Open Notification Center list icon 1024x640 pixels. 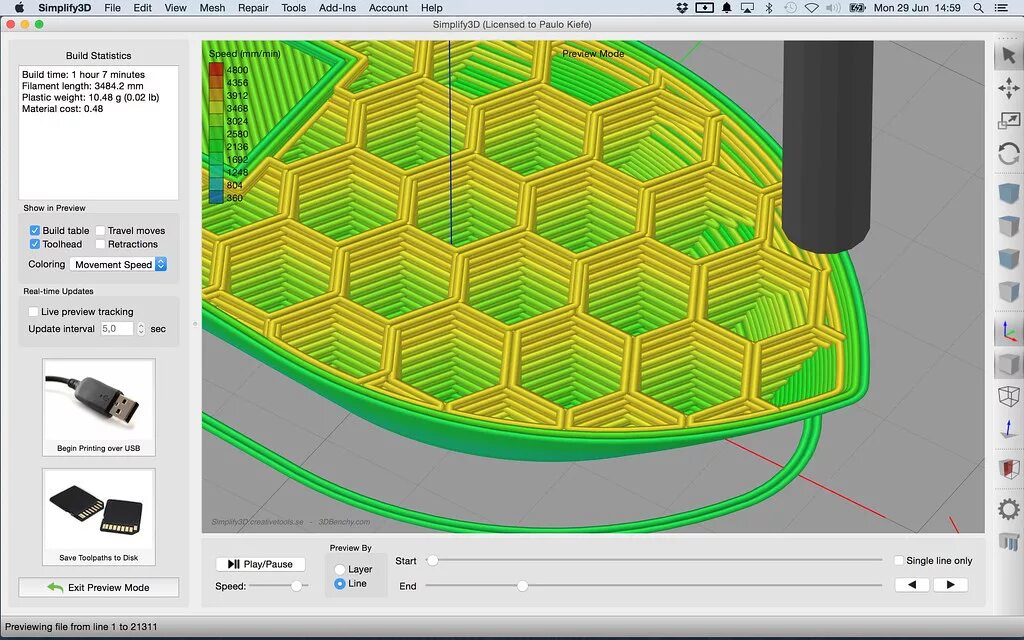[x=1000, y=8]
